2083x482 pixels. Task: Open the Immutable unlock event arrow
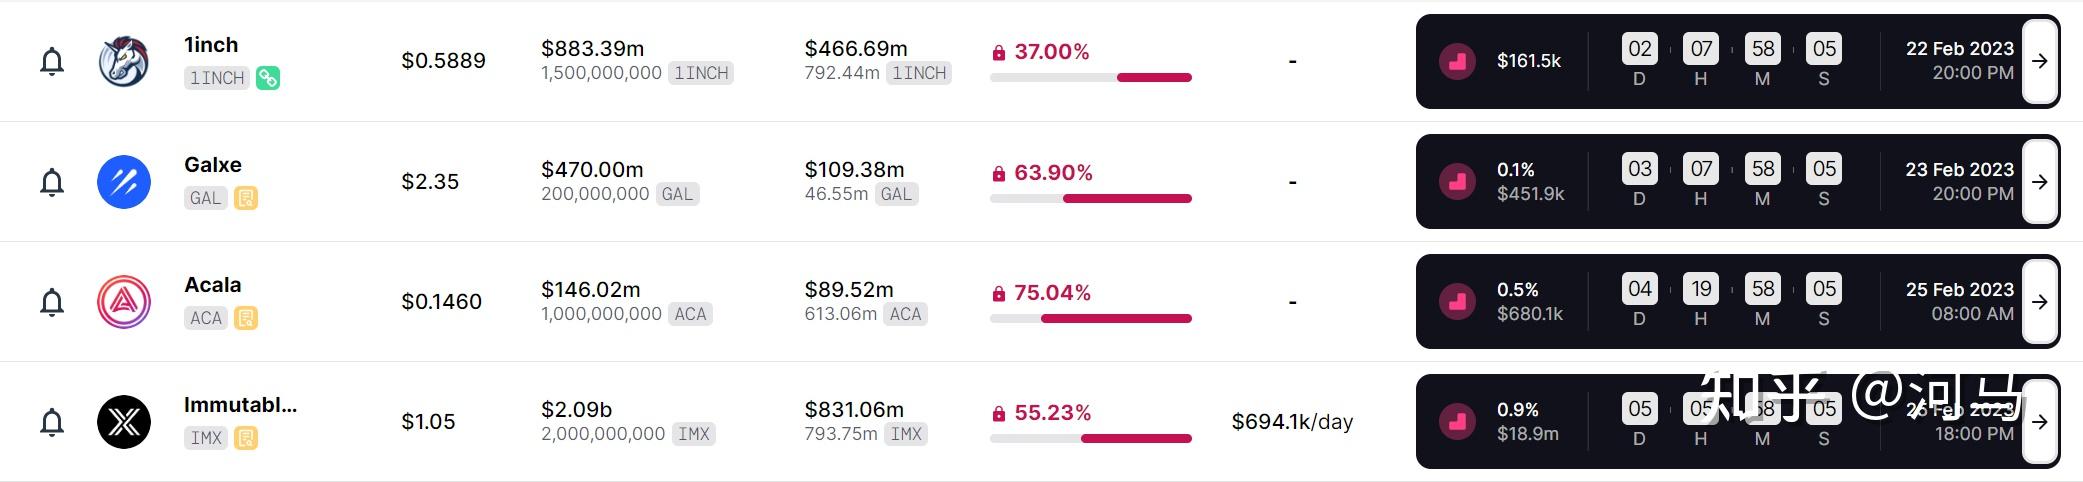(2039, 422)
